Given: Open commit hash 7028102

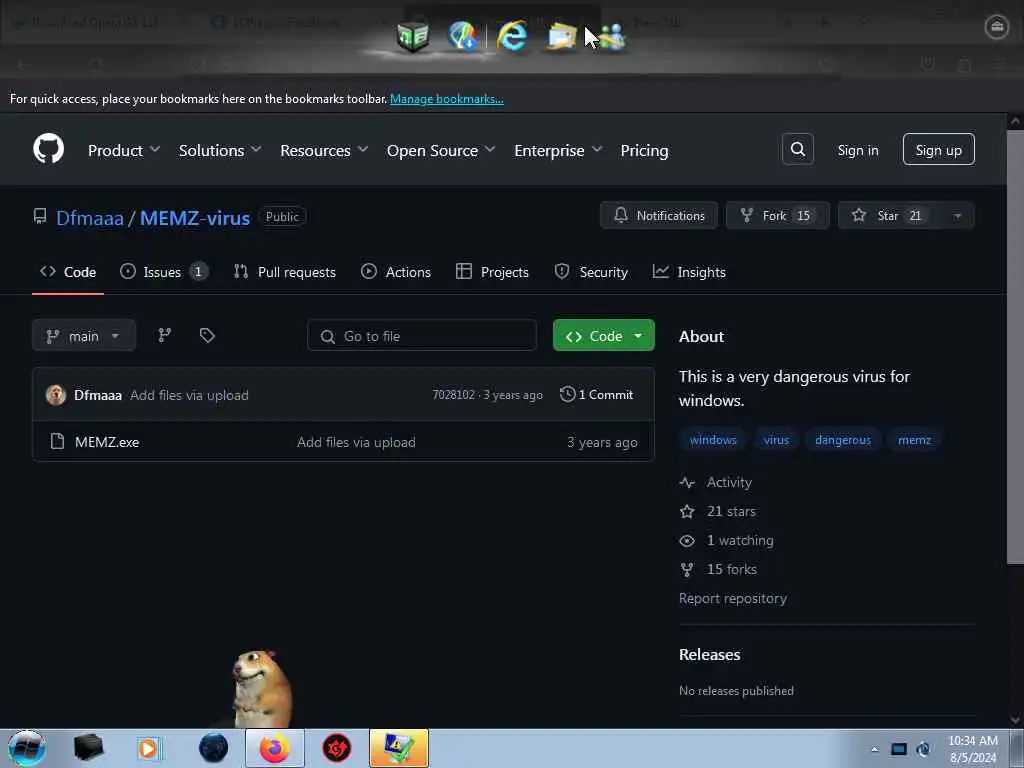Looking at the screenshot, I should coord(453,394).
